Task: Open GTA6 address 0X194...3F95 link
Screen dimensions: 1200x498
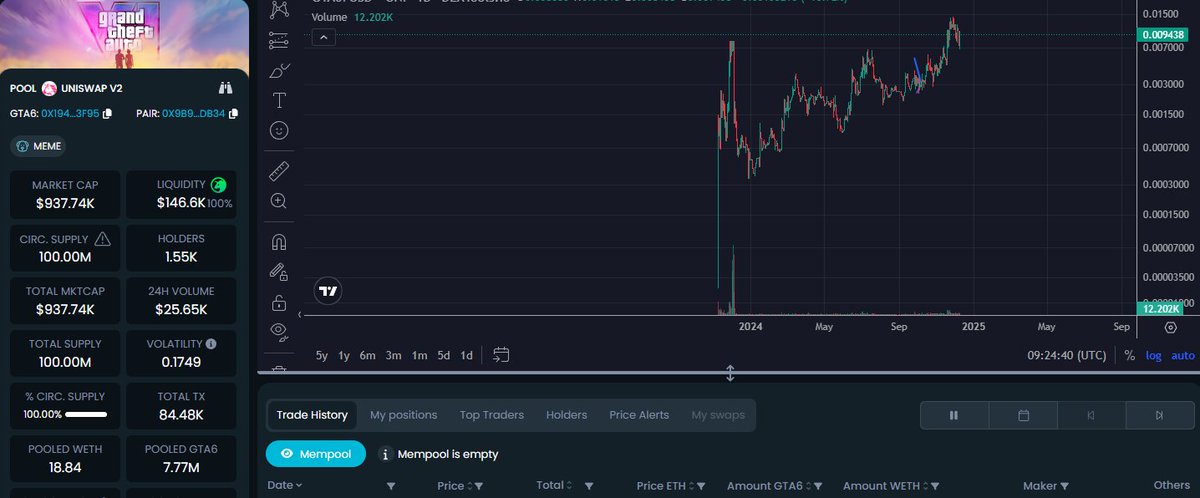Action: coord(70,114)
